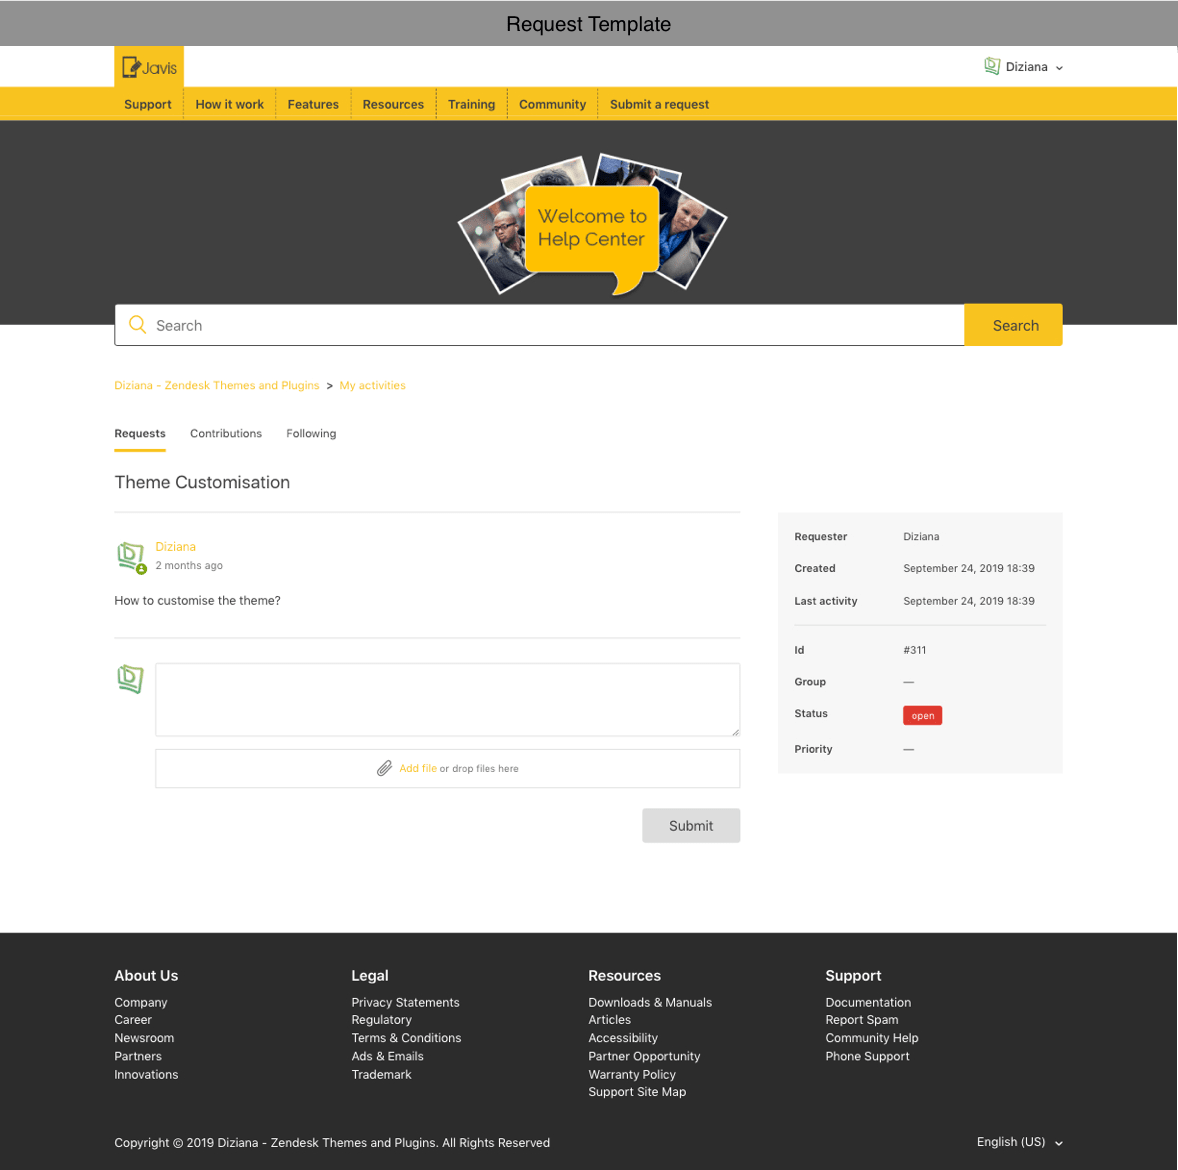Click the magnifying glass search icon
This screenshot has width=1178, height=1170.
[138, 325]
